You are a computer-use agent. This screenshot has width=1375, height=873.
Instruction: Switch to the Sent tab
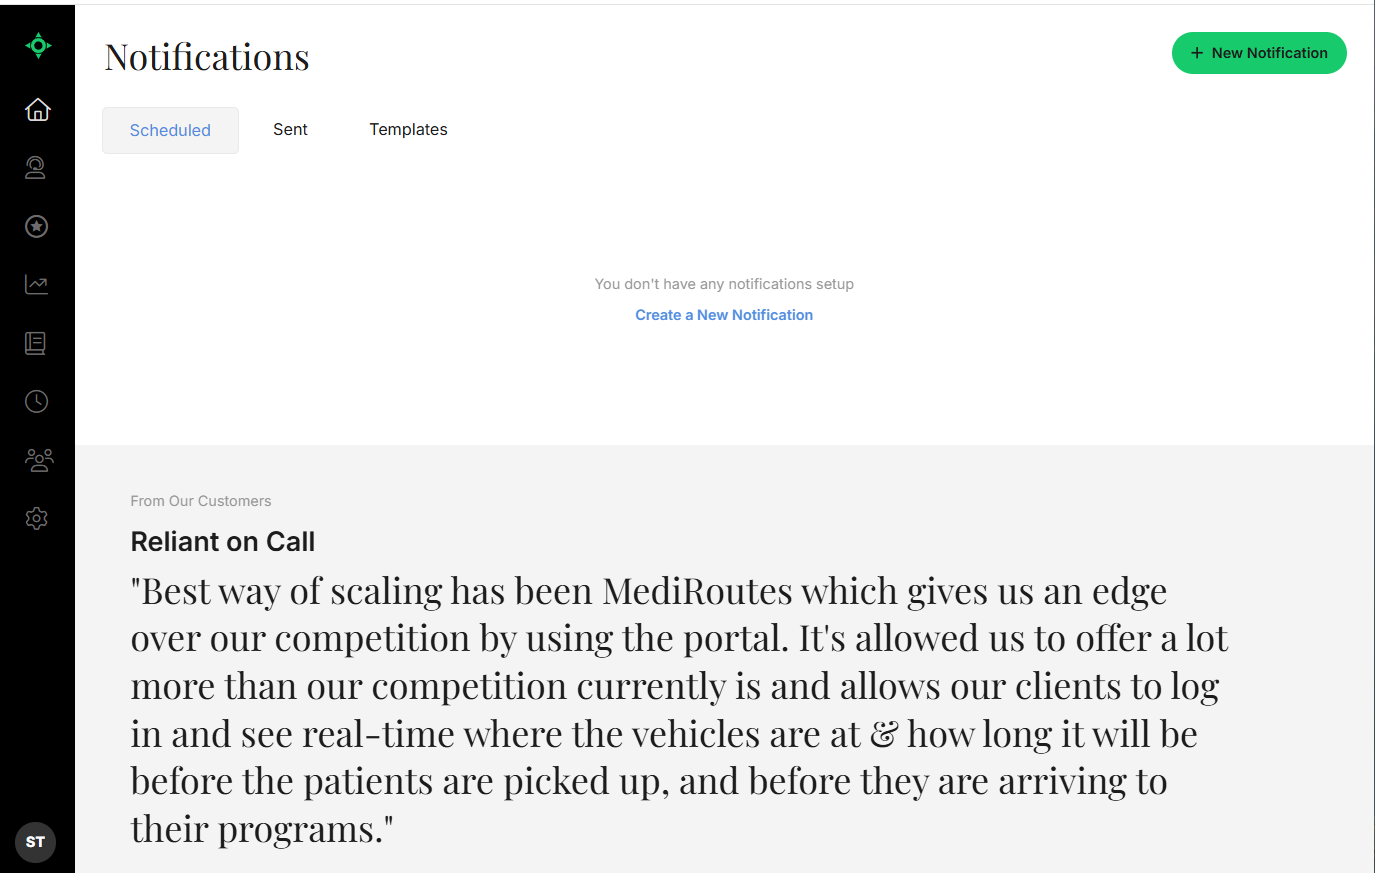pos(290,129)
